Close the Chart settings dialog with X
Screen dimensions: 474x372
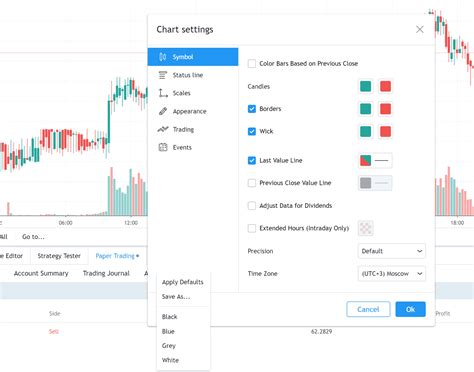420,29
